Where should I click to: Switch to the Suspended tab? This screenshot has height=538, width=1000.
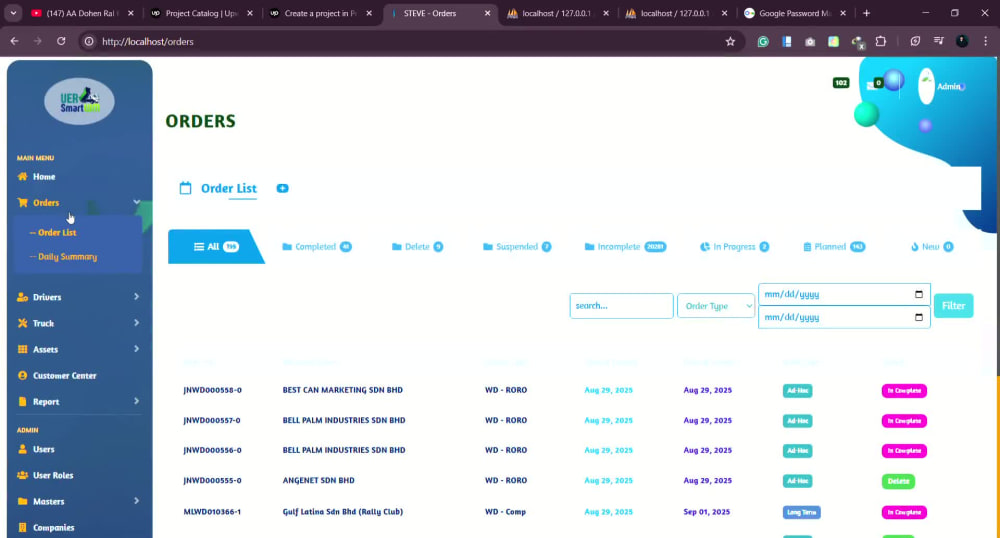click(517, 247)
